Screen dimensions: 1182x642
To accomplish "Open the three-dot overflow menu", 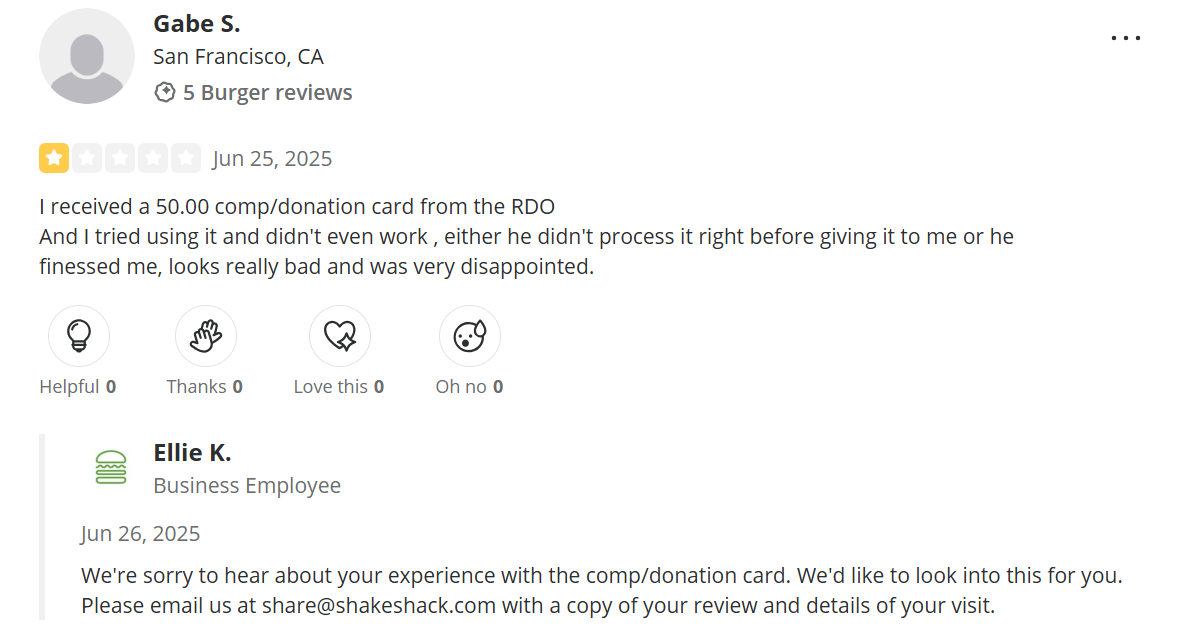I will (1126, 37).
